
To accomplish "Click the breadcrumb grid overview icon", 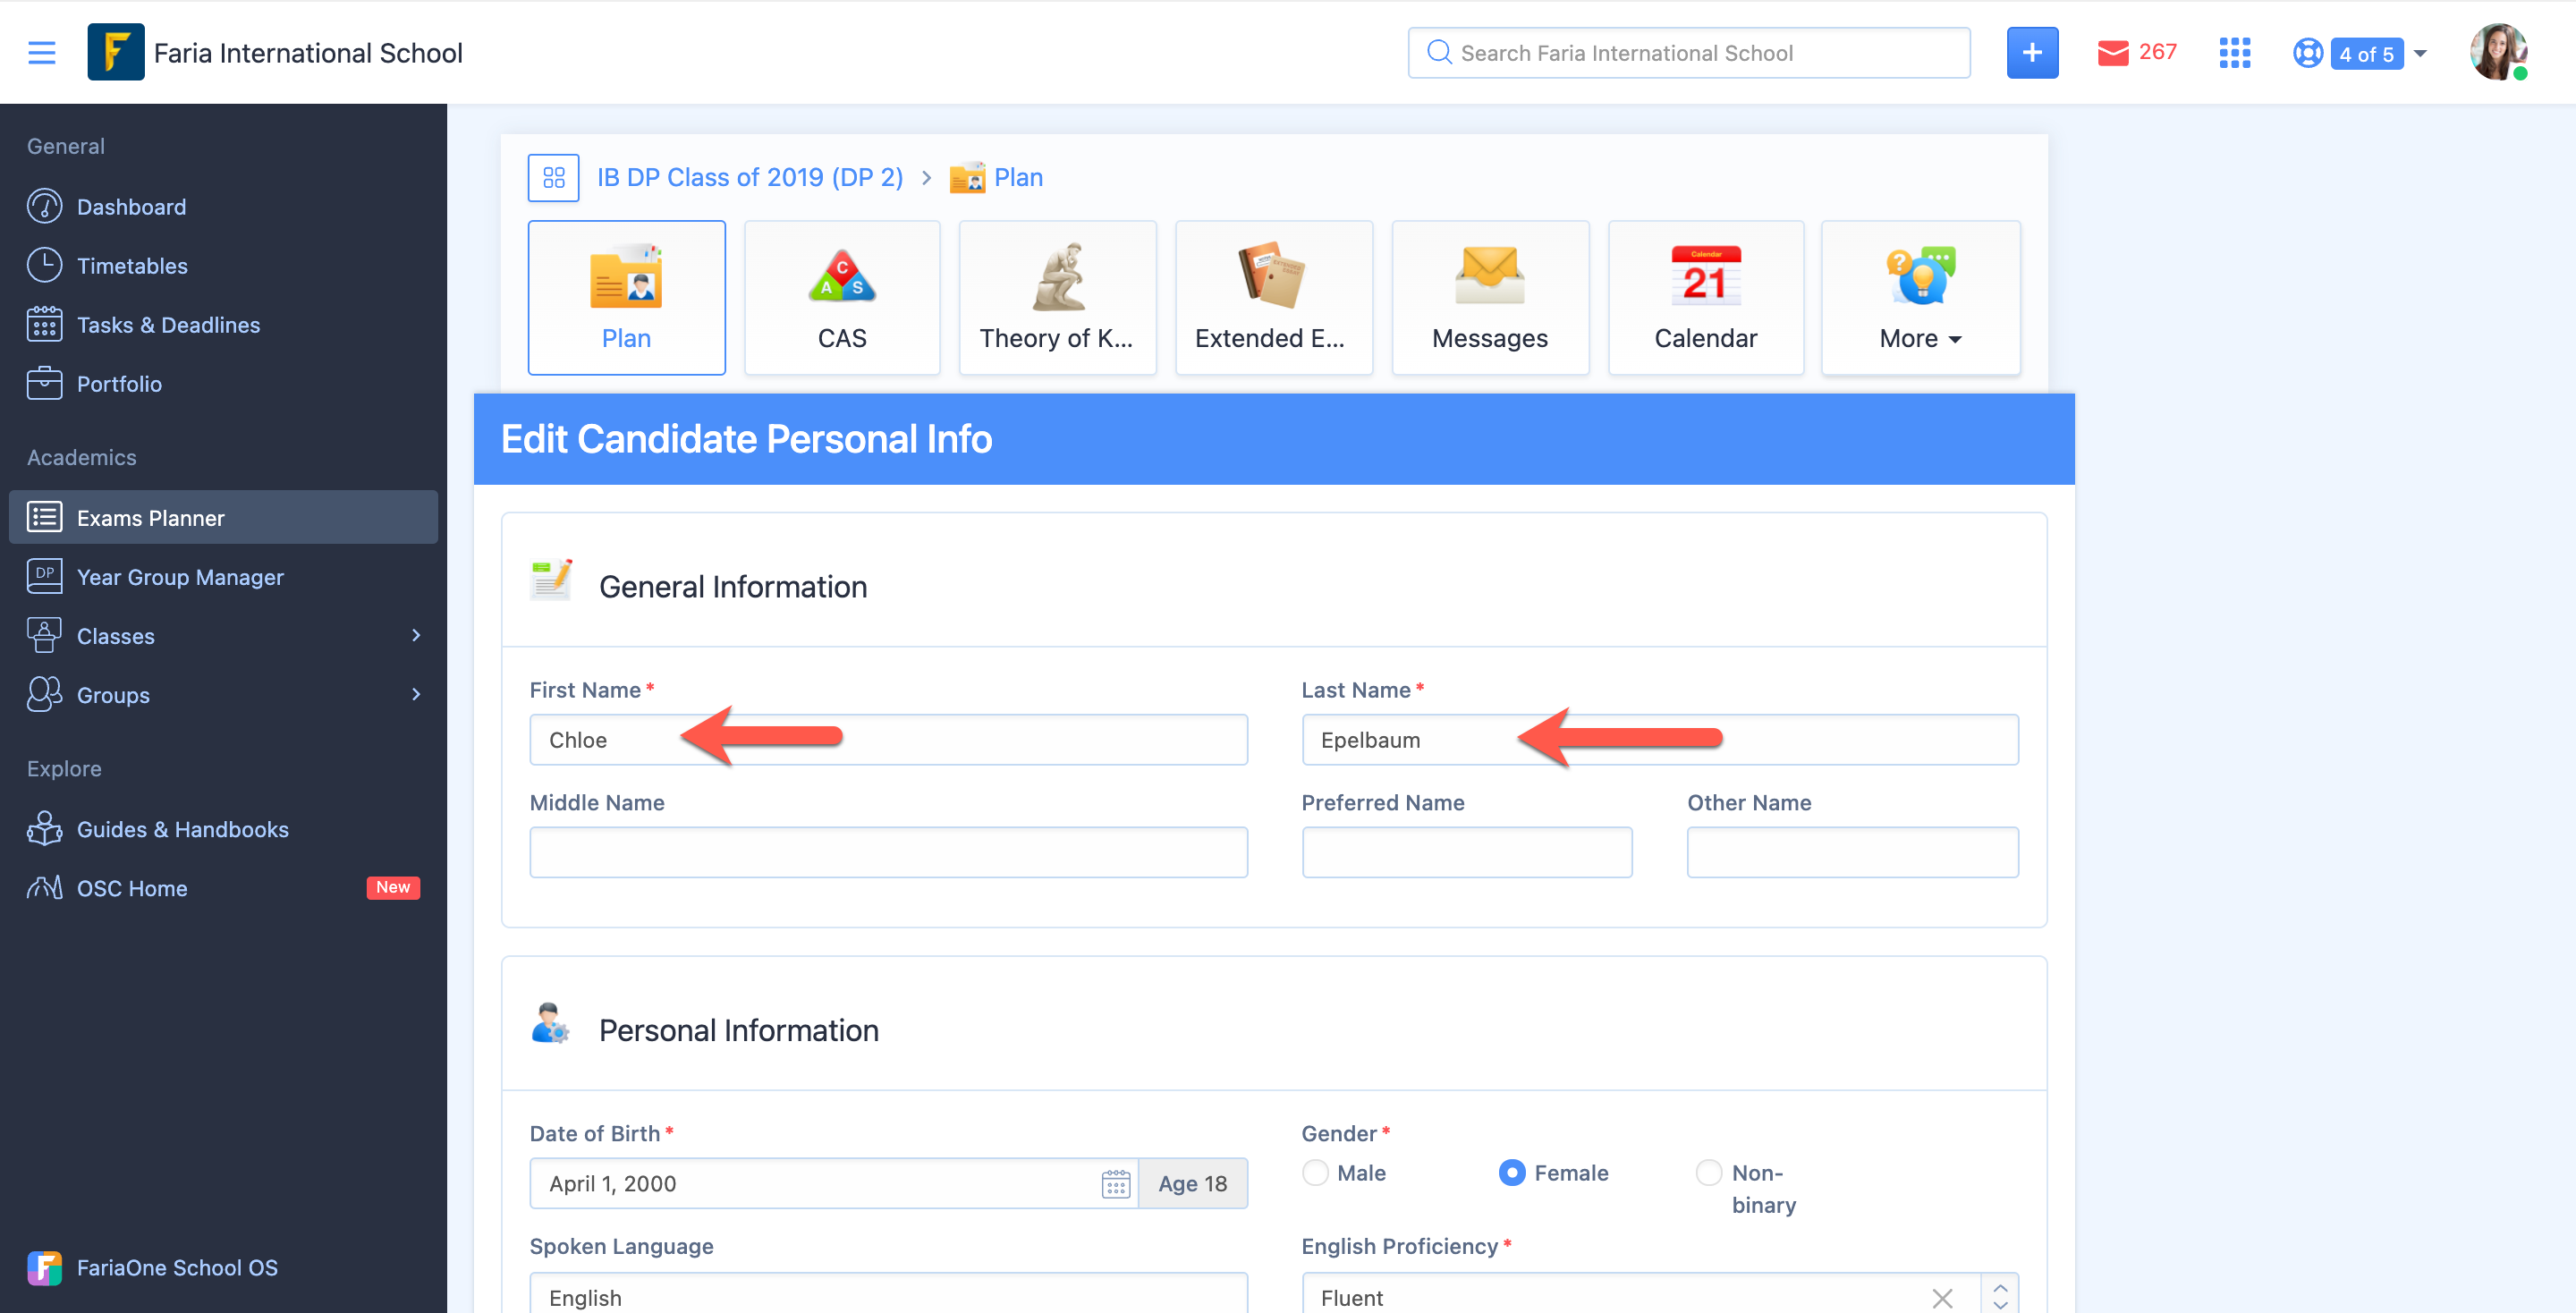I will coord(553,178).
